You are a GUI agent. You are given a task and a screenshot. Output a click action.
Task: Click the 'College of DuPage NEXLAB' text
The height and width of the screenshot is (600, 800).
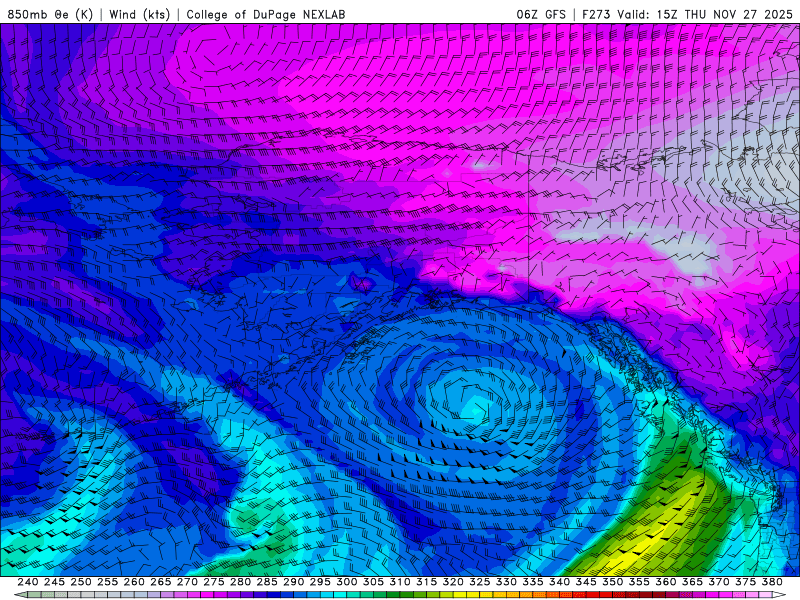[x=266, y=14]
